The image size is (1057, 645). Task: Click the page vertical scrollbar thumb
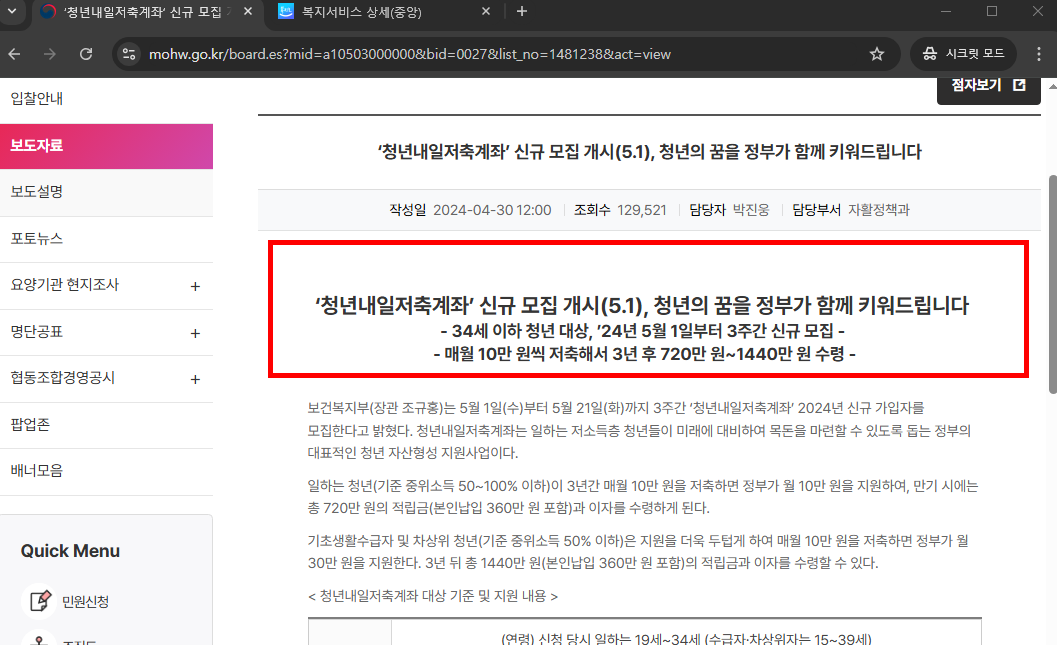pyautogui.click(x=1052, y=284)
